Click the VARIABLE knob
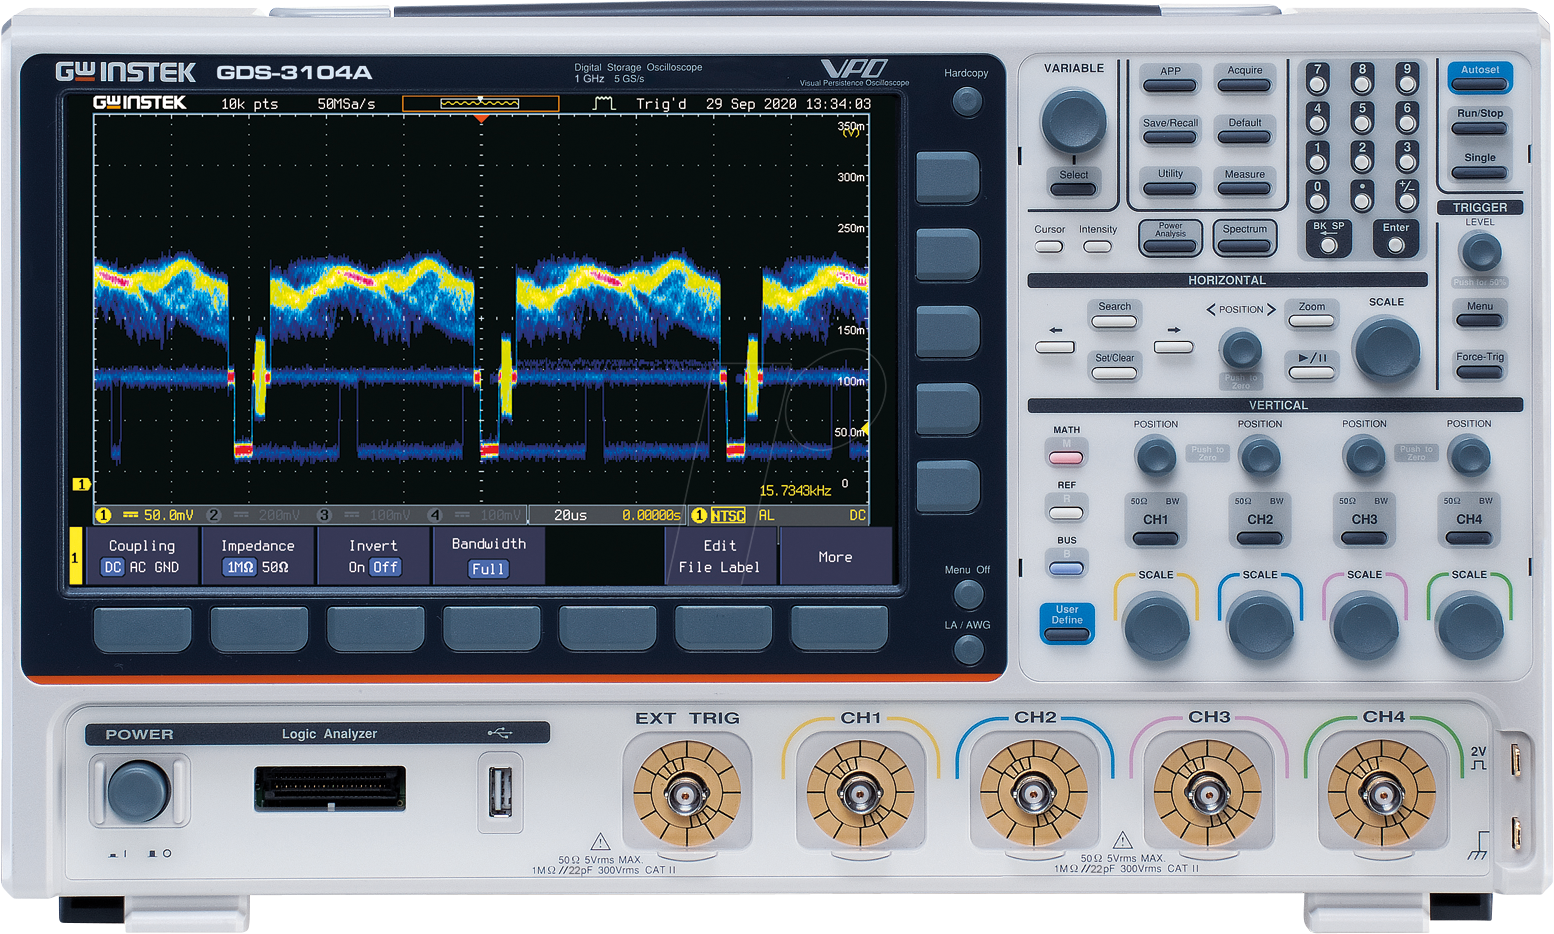 (1073, 121)
